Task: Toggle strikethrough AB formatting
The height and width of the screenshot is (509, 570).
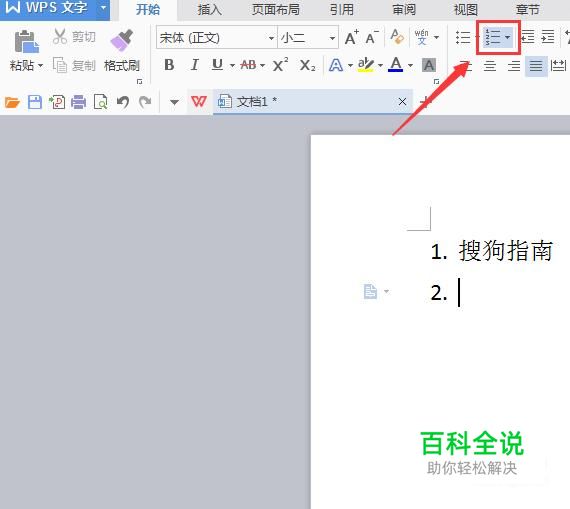Action: point(249,65)
